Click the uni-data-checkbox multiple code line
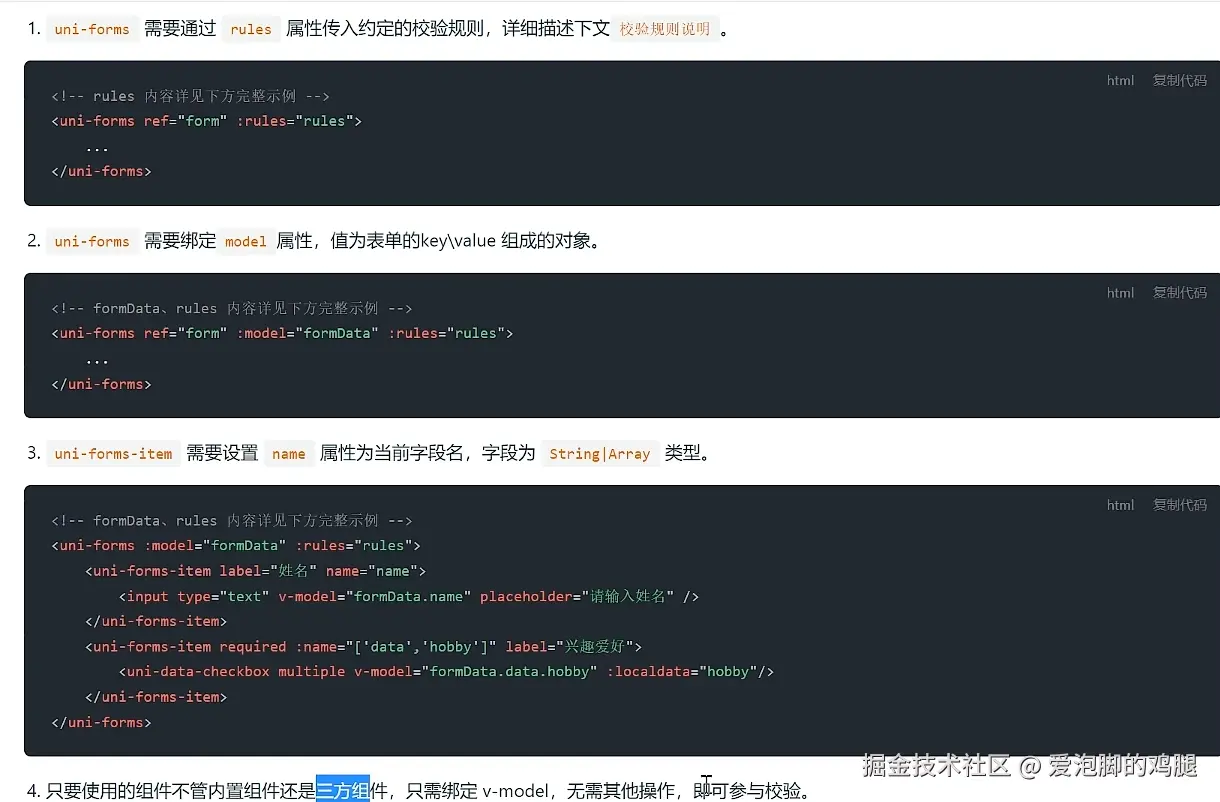The height and width of the screenshot is (802, 1220). pos(447,672)
